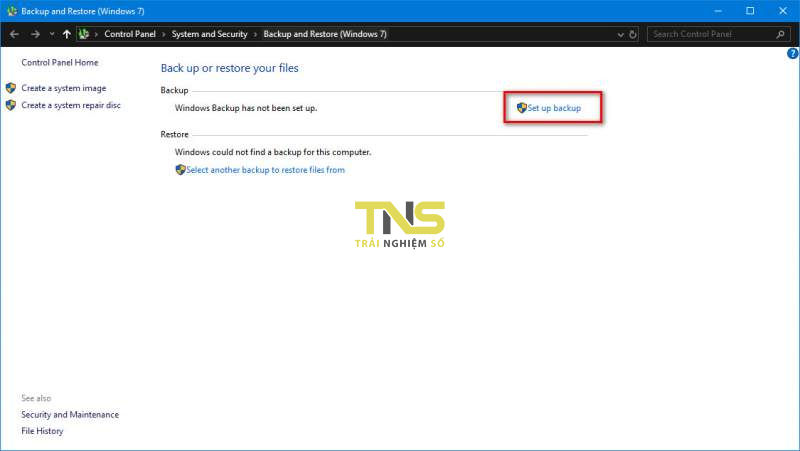Open File History link
Viewport: 800px width, 451px height.
coord(42,431)
